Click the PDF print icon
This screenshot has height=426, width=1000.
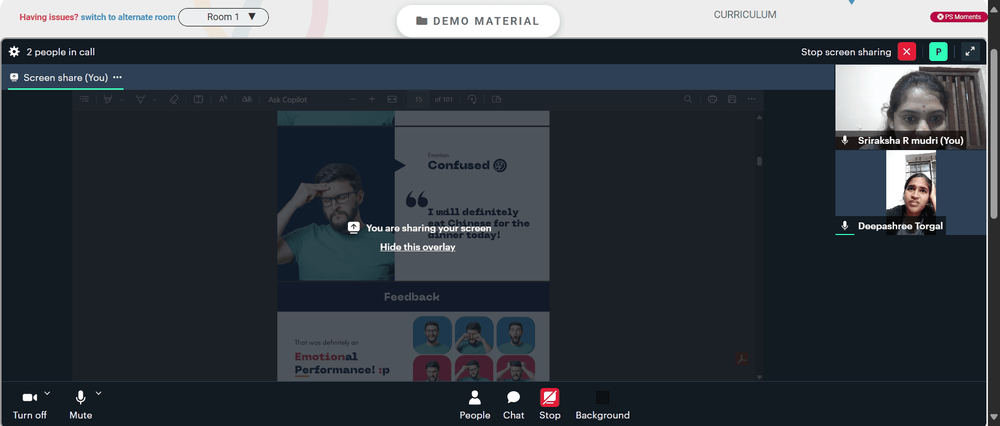(x=713, y=99)
